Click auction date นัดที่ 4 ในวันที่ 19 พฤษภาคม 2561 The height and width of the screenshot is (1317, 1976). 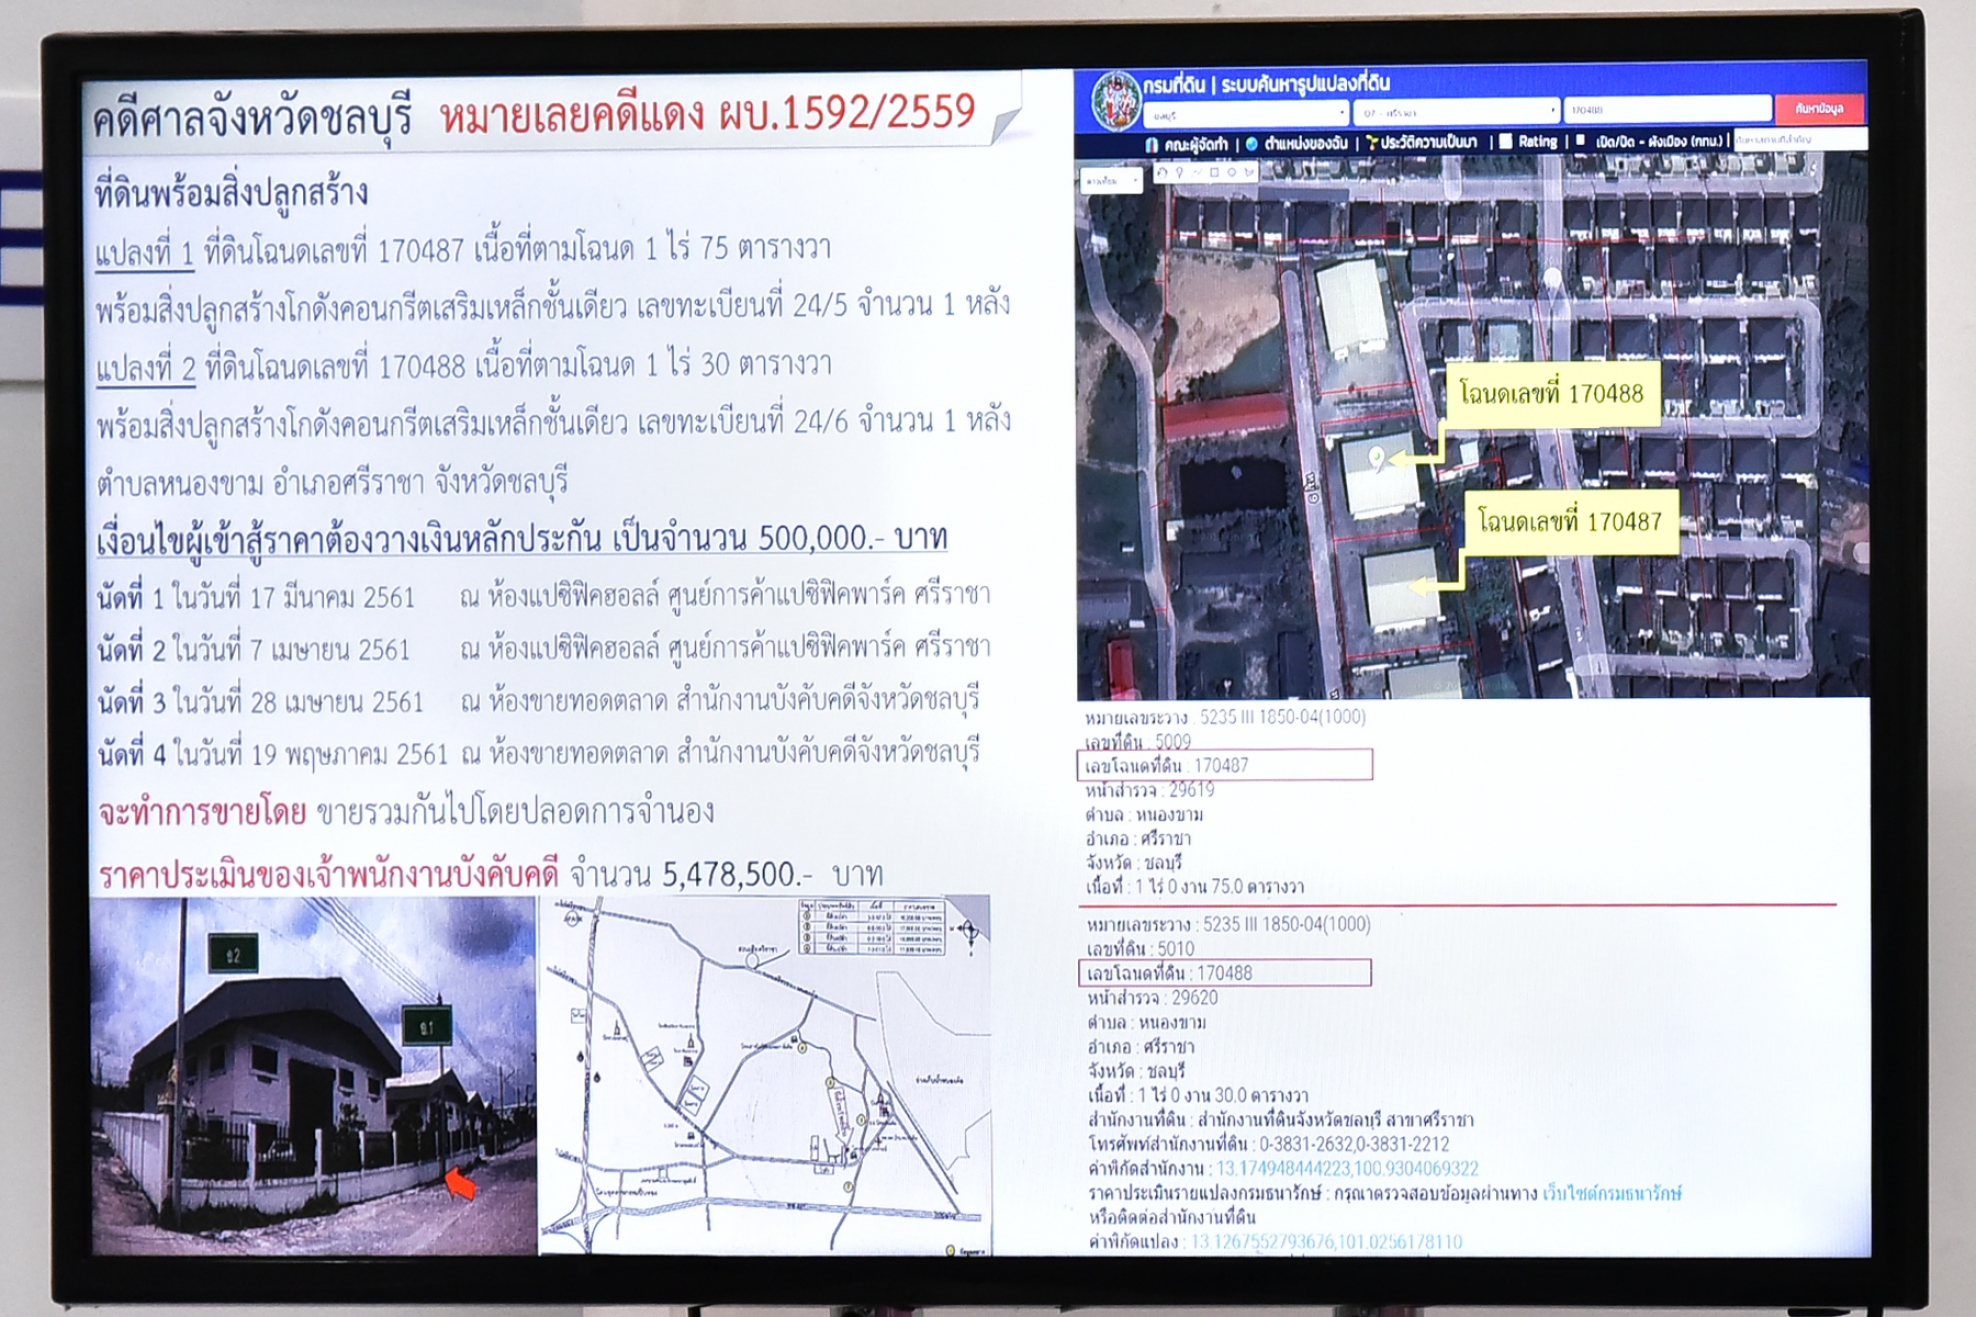click(x=273, y=754)
